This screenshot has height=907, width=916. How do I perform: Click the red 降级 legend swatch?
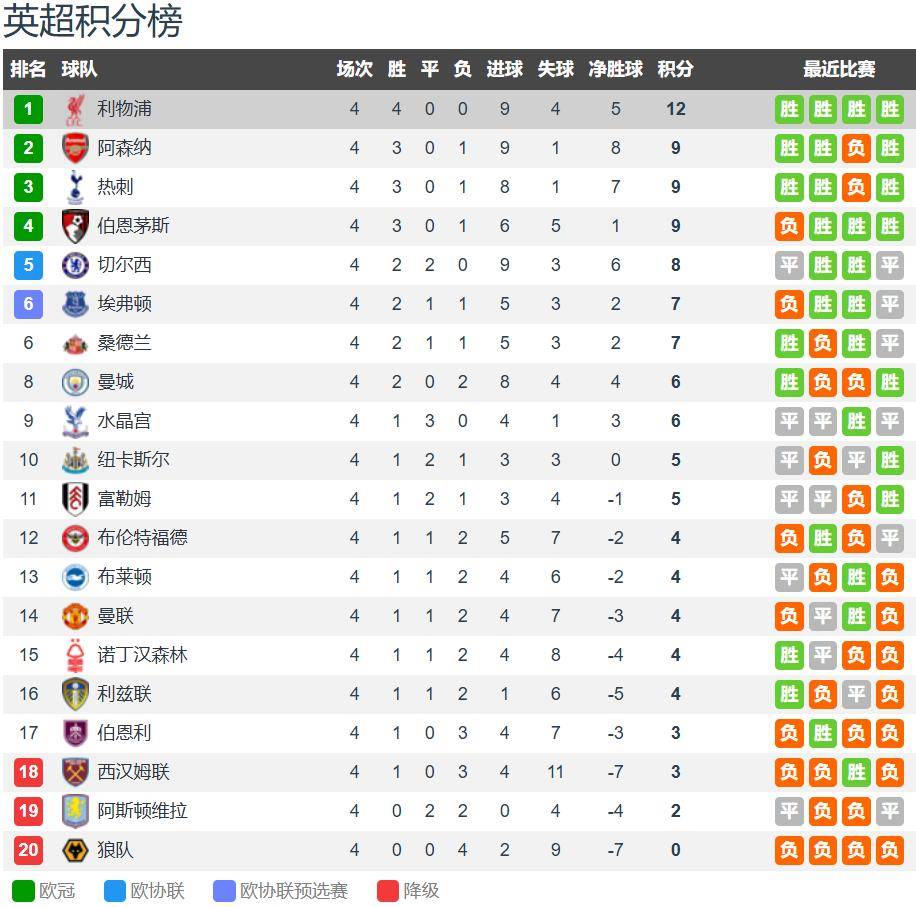[x=388, y=890]
